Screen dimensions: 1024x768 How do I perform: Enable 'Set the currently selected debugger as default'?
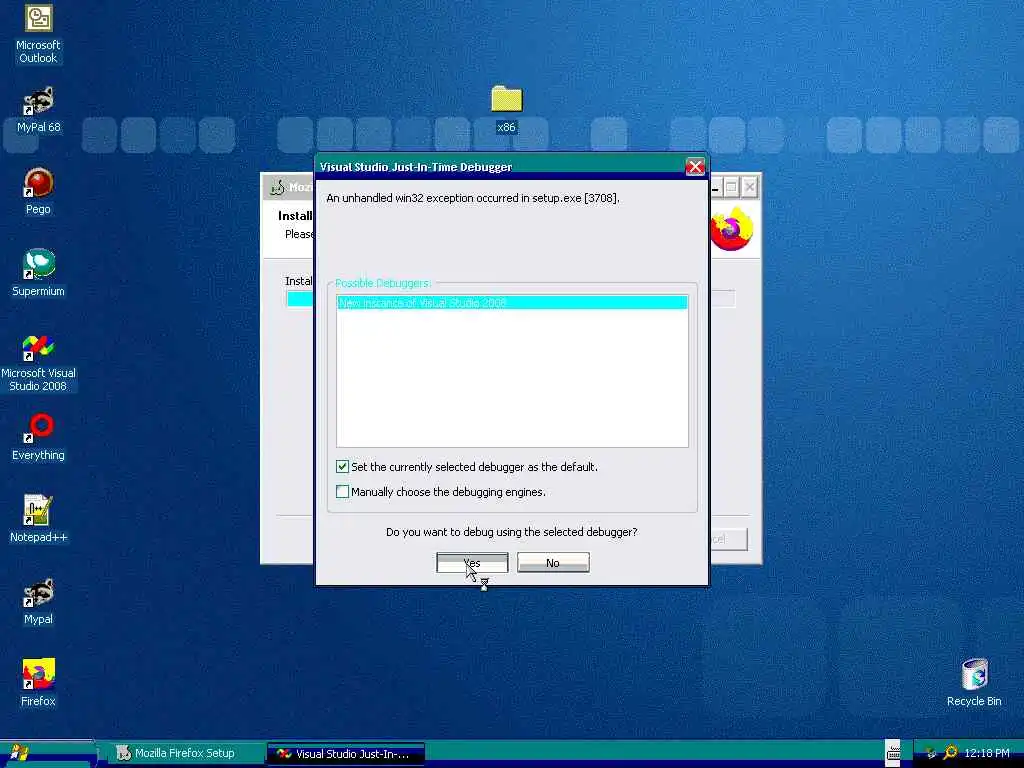pyautogui.click(x=342, y=466)
